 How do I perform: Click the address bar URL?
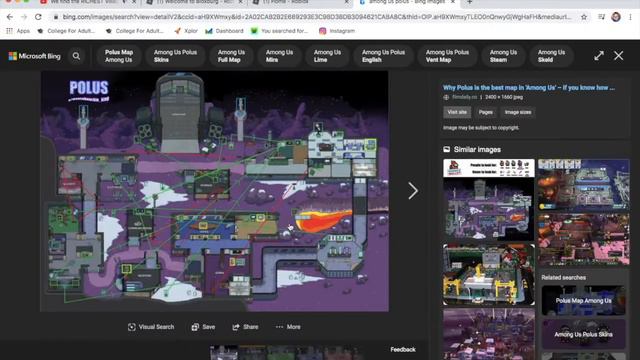(x=316, y=17)
